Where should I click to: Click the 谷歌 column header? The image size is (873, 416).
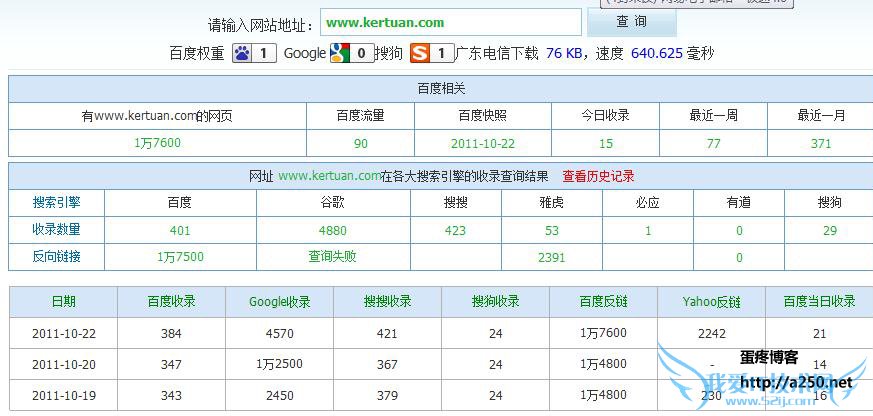tap(332, 202)
